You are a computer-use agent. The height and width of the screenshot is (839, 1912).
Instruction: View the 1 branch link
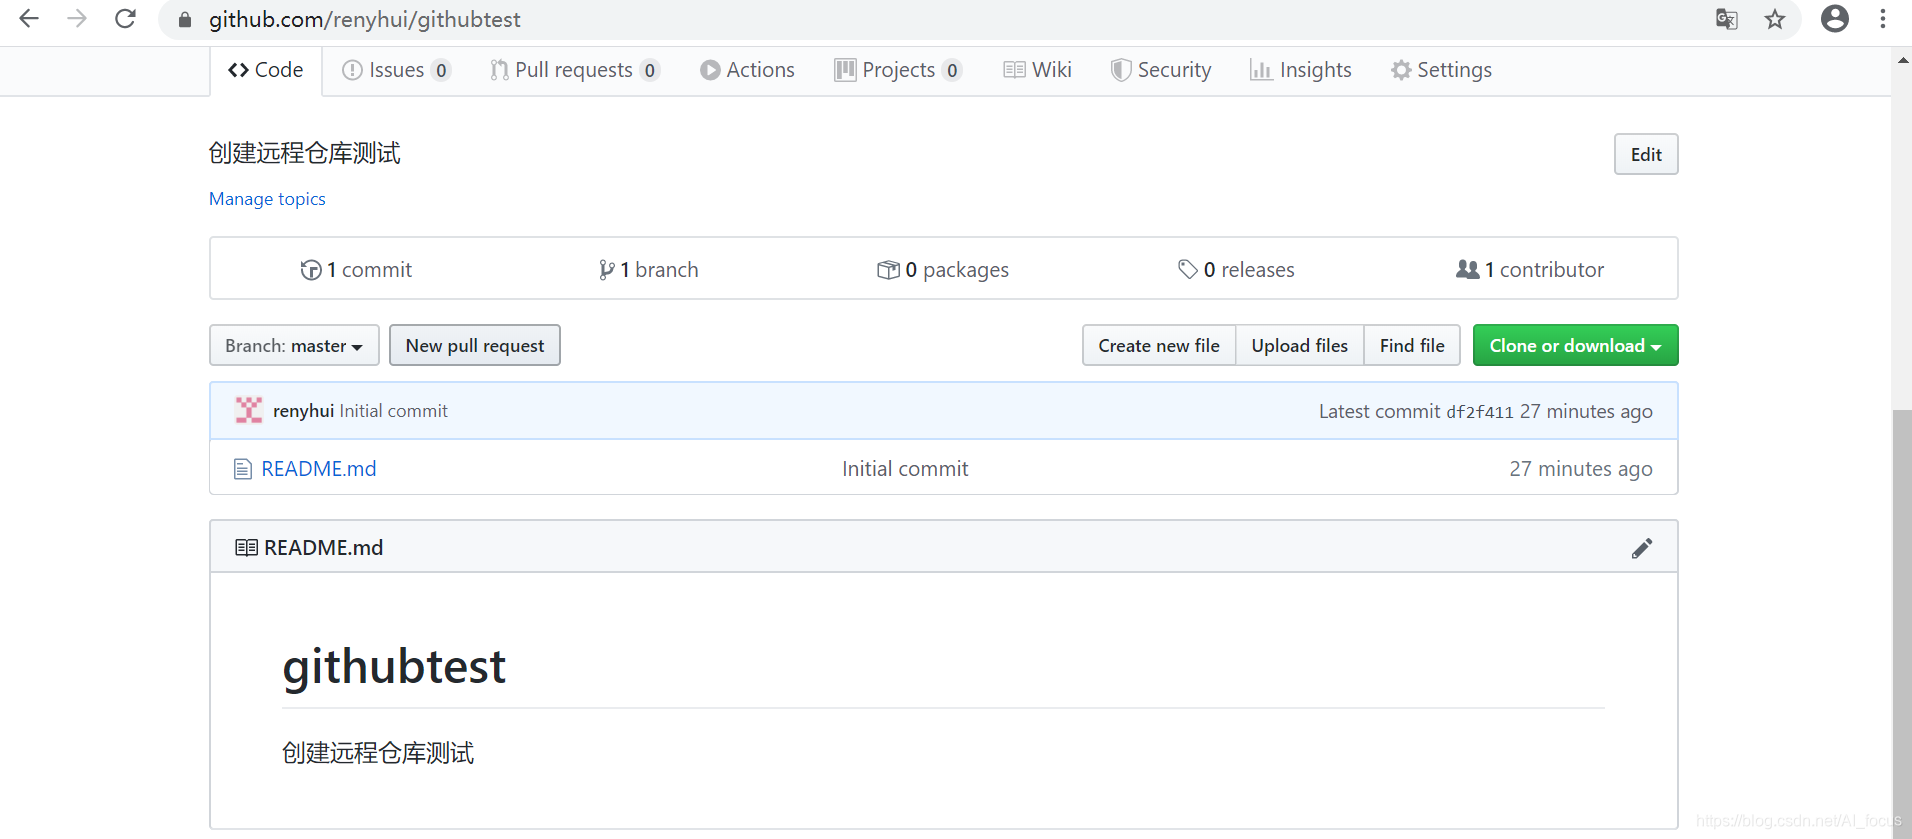(x=648, y=269)
